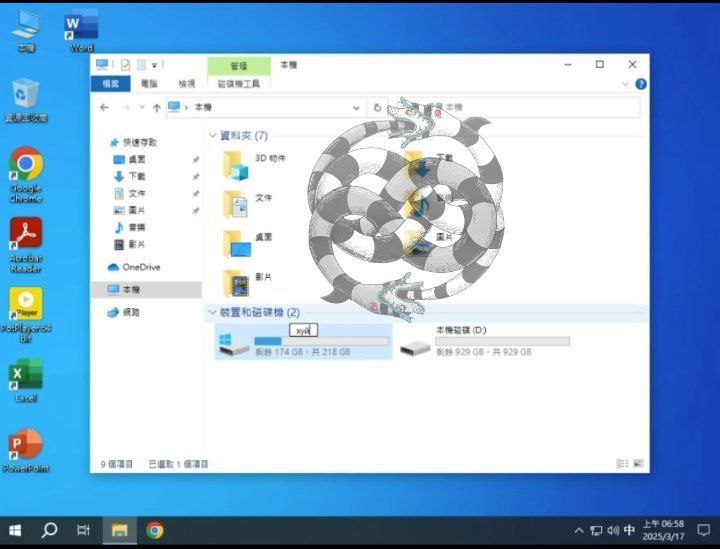The image size is (720, 549).
Task: Switch to details view in the status bar
Action: [x=622, y=464]
